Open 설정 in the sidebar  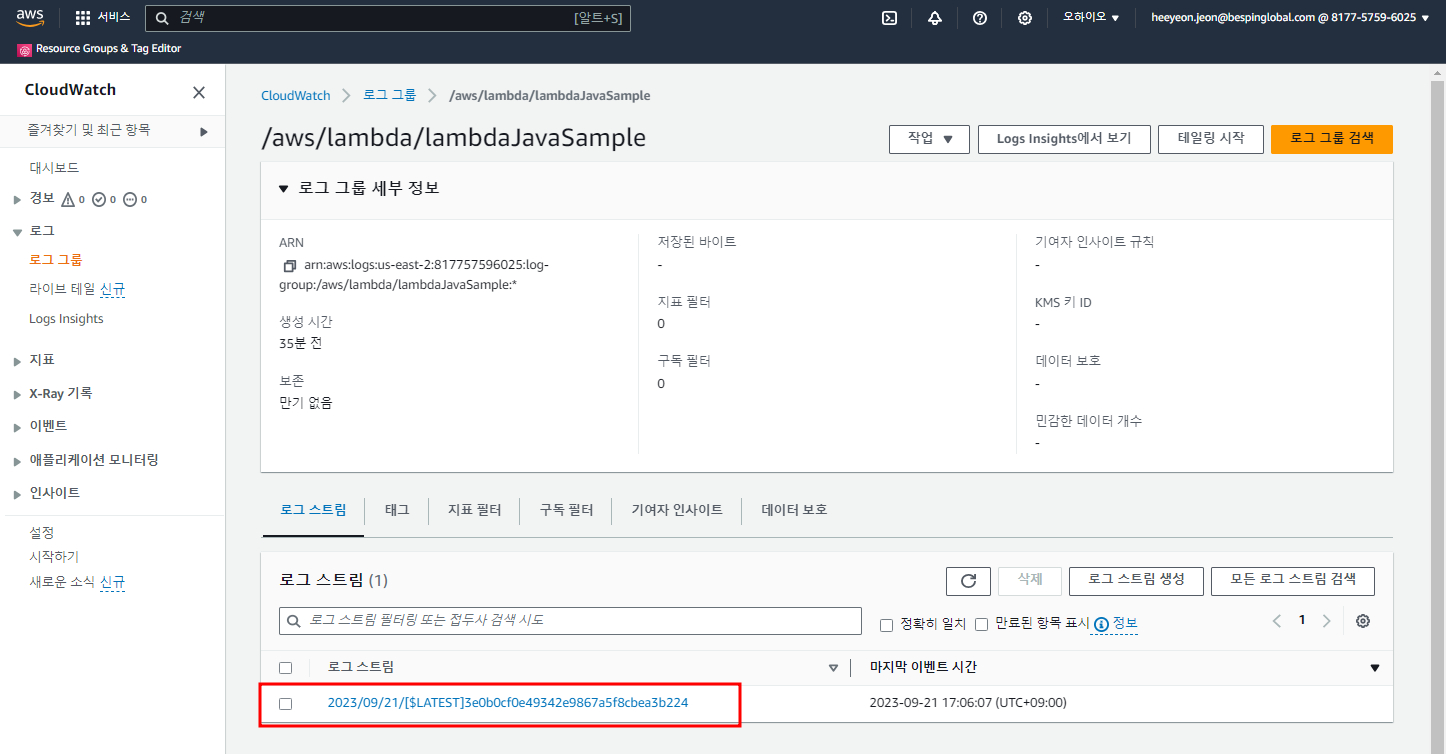click(42, 533)
